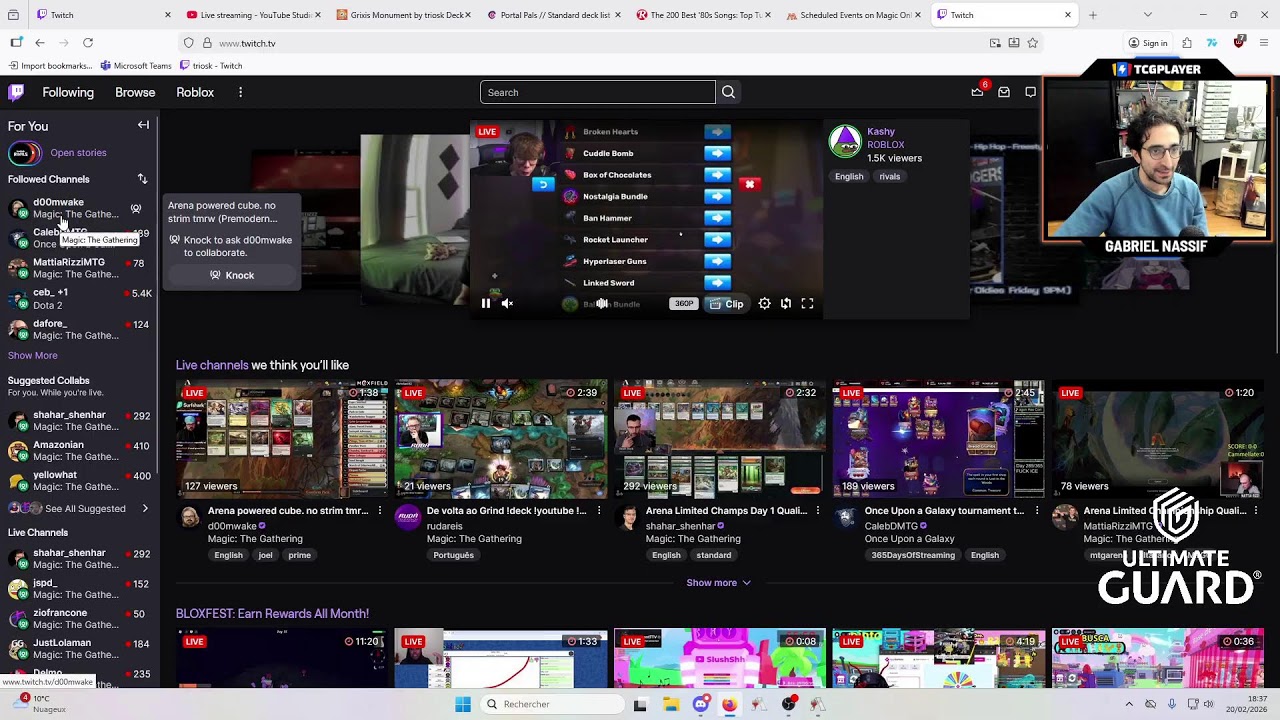Collapse the For You sidebar

143,125
